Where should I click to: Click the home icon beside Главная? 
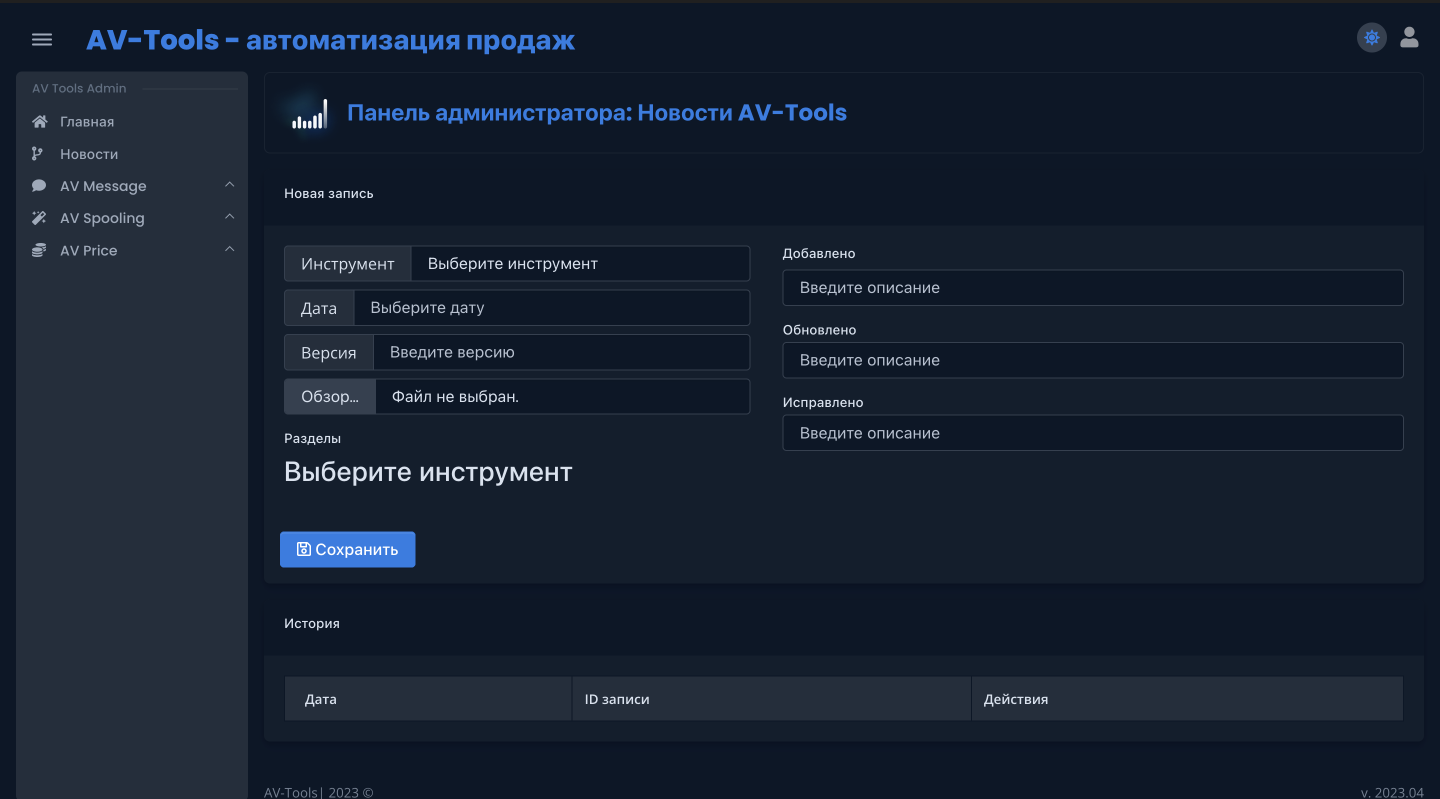[x=39, y=122]
